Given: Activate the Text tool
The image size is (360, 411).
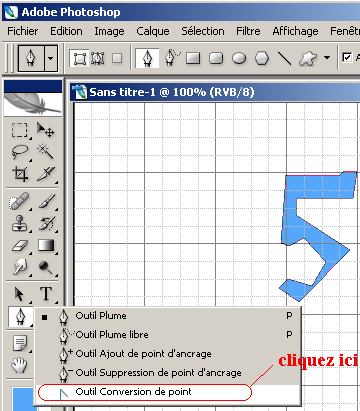Looking at the screenshot, I should 46,294.
